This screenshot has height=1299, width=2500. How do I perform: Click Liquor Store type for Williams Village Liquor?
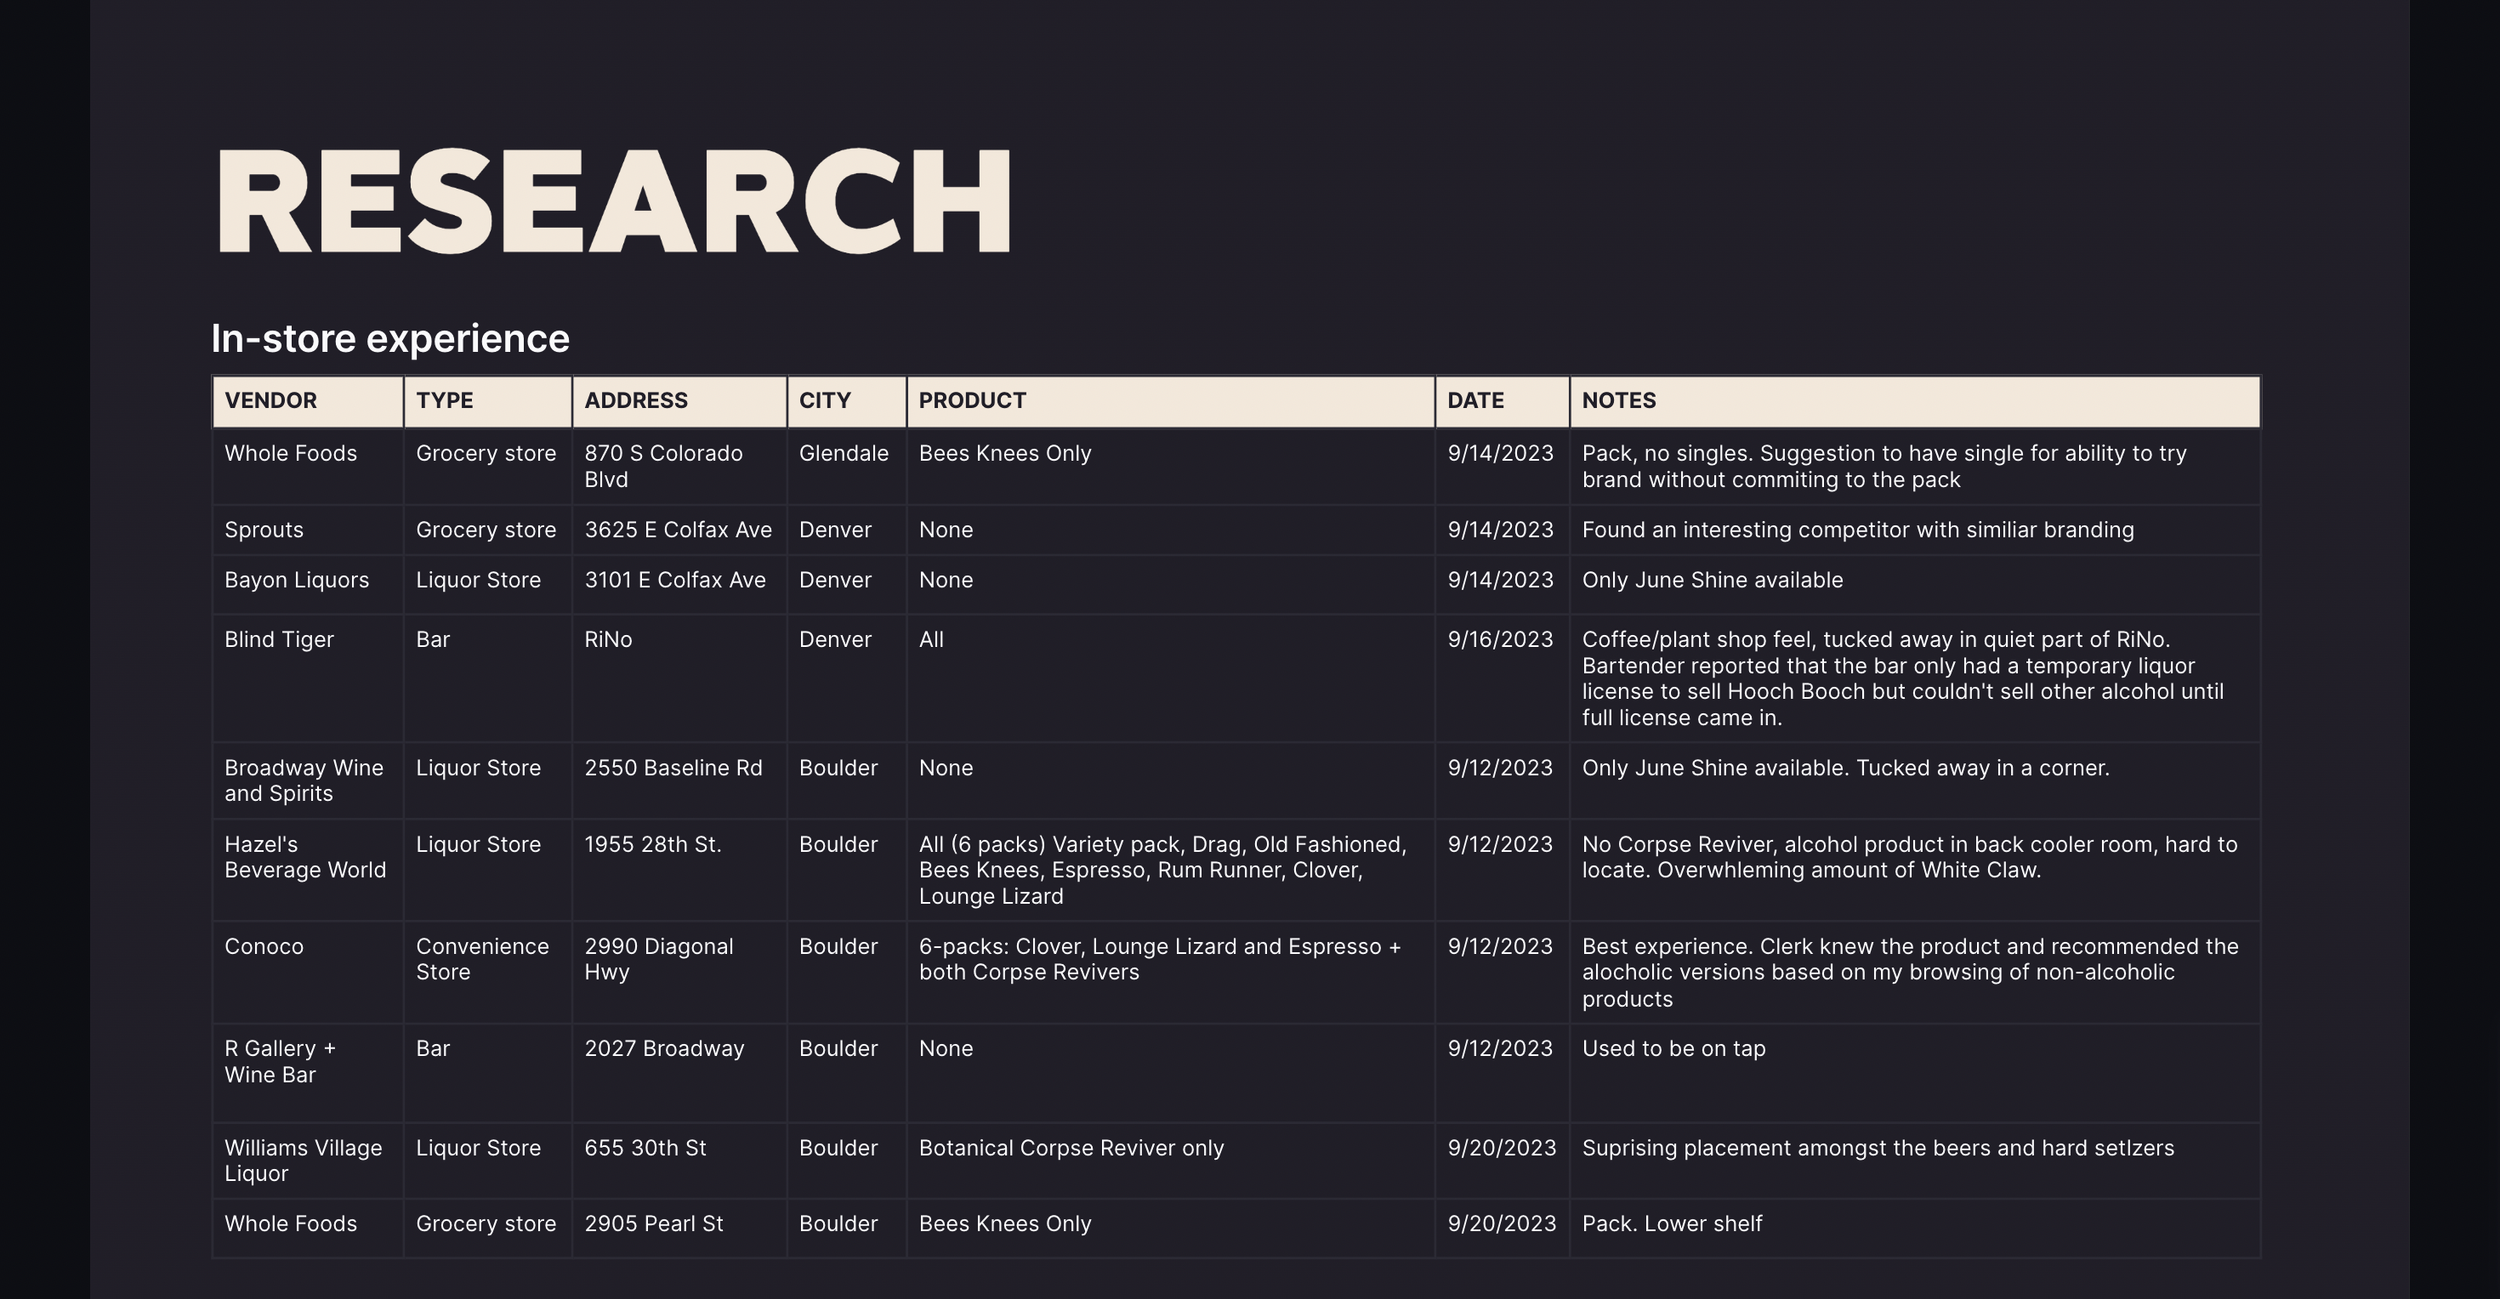[x=488, y=1161]
